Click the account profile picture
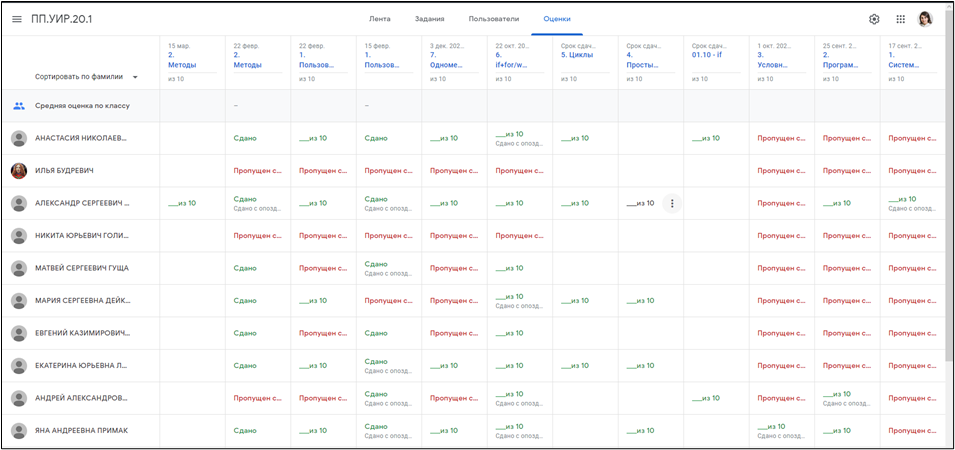The height and width of the screenshot is (450, 955). click(x=926, y=19)
